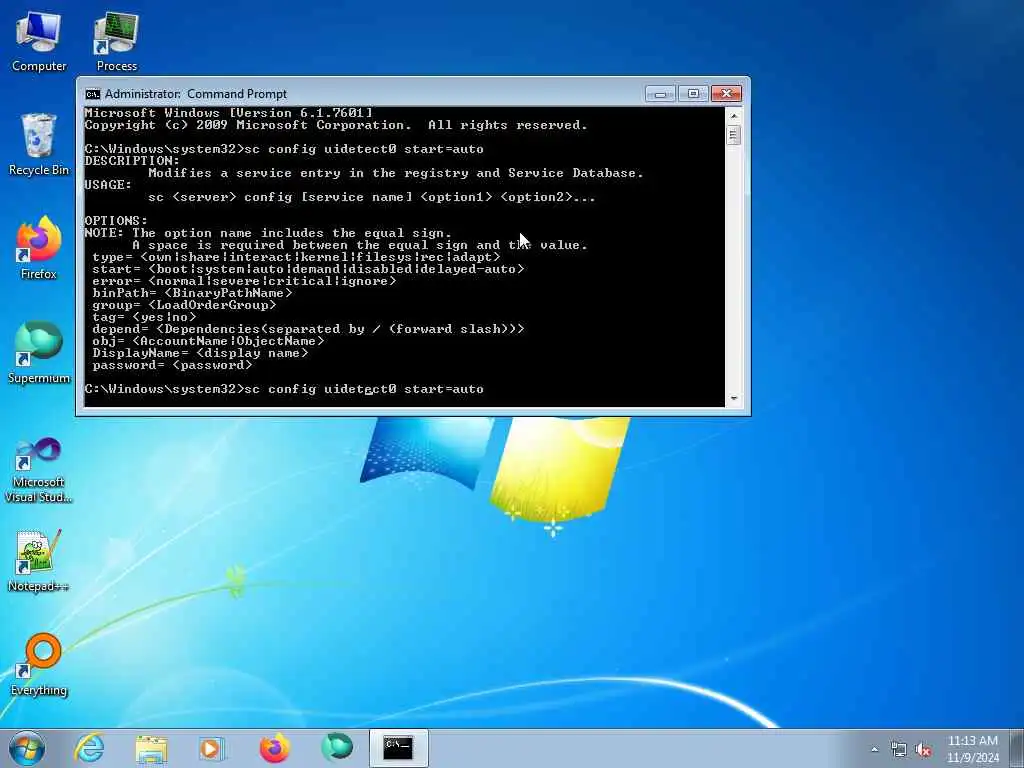Select the Notepad++ desktop shortcut
Viewport: 1024px width, 768px height.
point(39,560)
